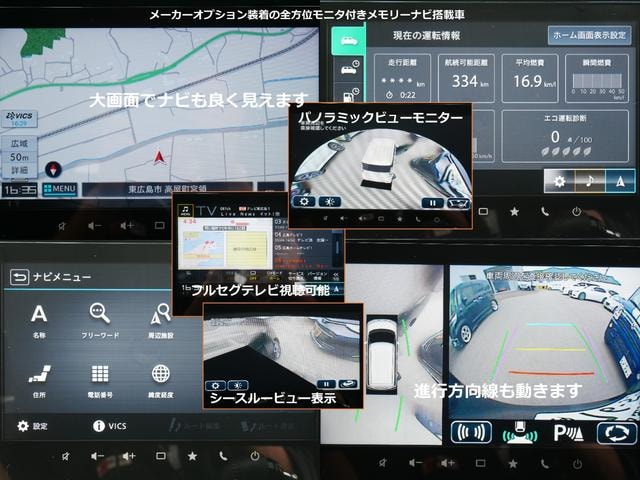This screenshot has width=640, height=480.
Task: Search destination by 緯度経度
Action: click(x=161, y=381)
